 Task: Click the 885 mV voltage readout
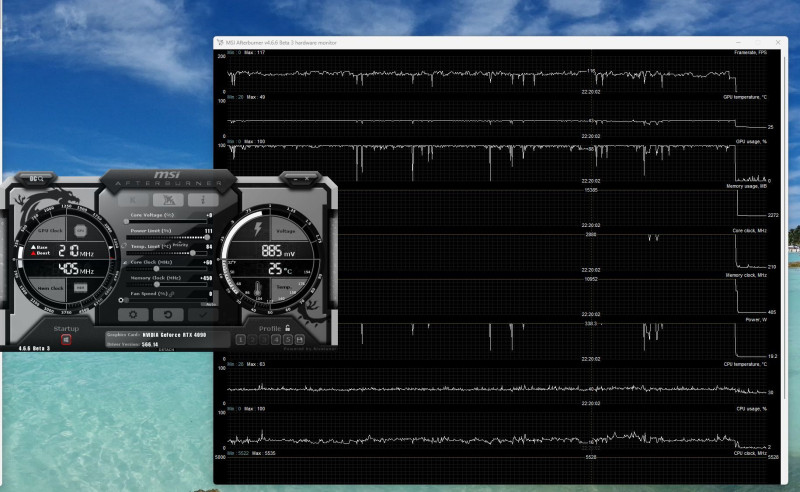tap(278, 251)
